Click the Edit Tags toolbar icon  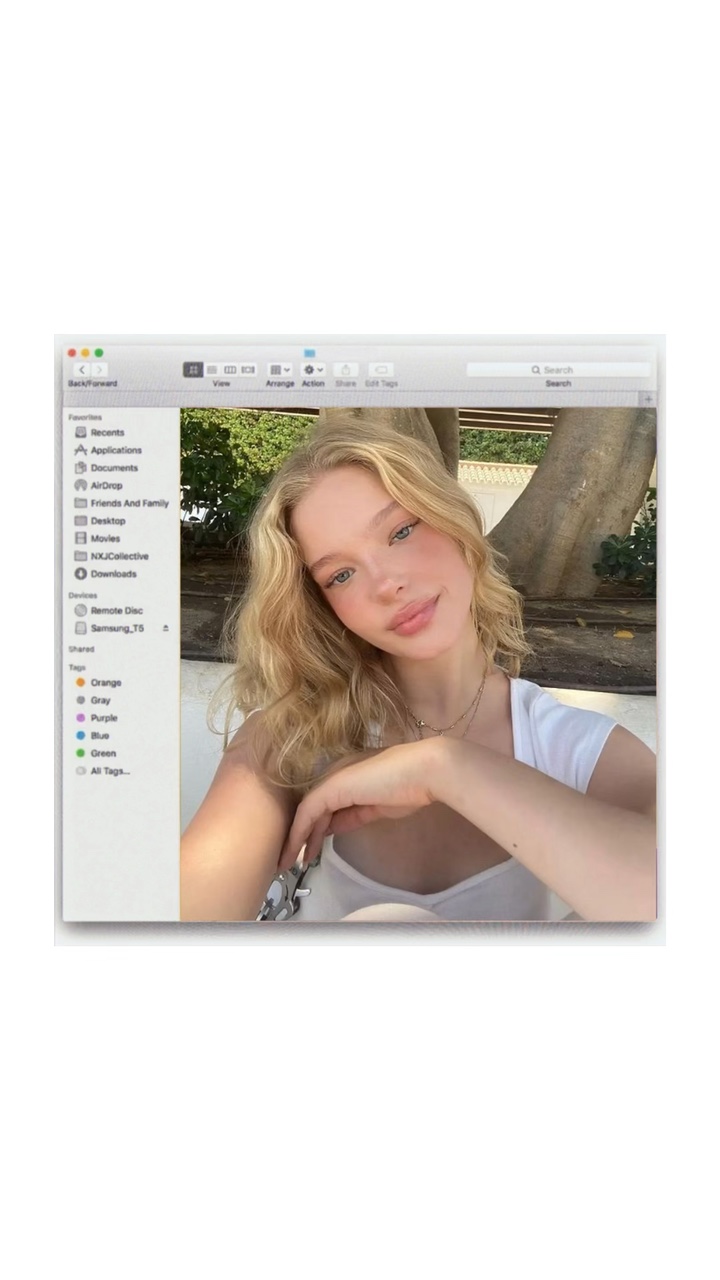pyautogui.click(x=380, y=370)
